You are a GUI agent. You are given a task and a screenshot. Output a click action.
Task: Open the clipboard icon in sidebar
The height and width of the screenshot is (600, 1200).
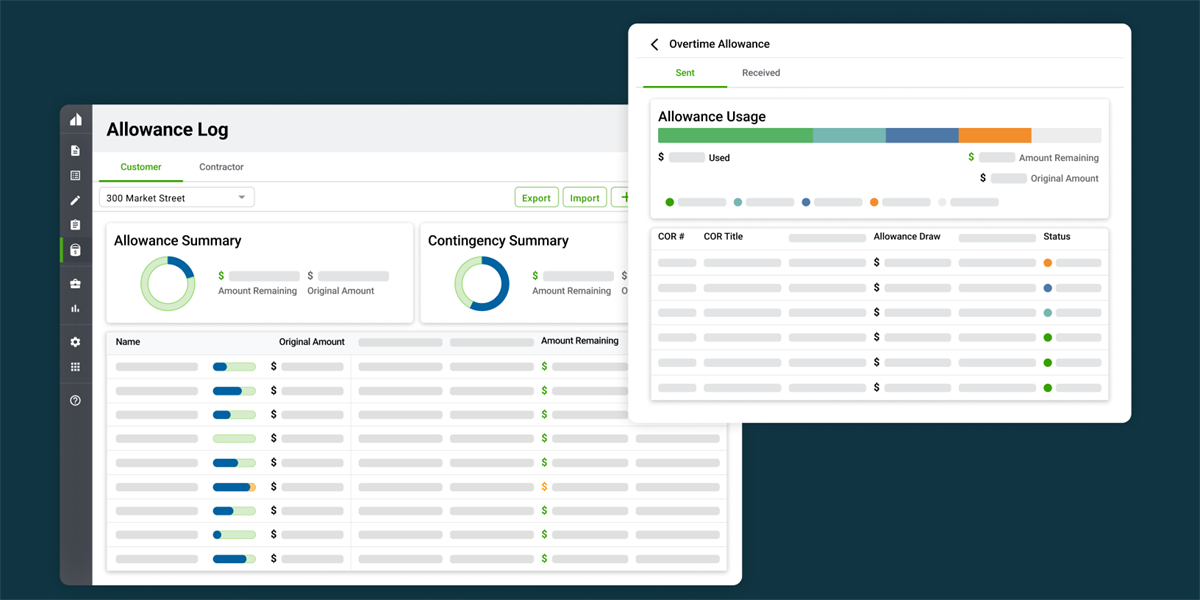(x=76, y=226)
